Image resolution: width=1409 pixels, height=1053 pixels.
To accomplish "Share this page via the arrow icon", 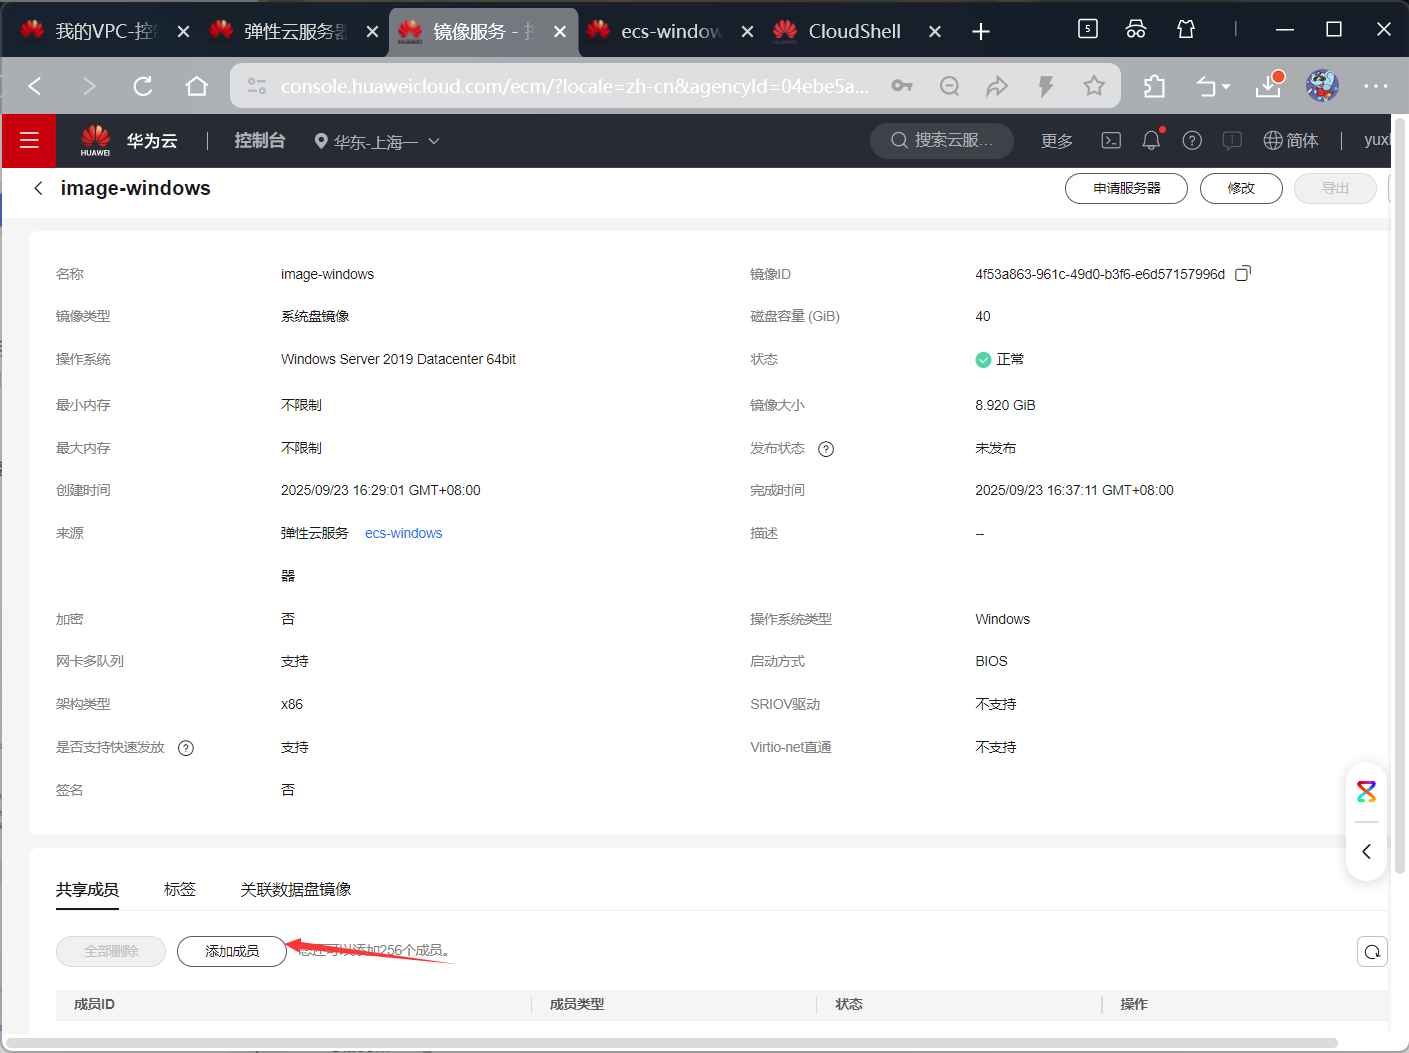I will (x=997, y=86).
